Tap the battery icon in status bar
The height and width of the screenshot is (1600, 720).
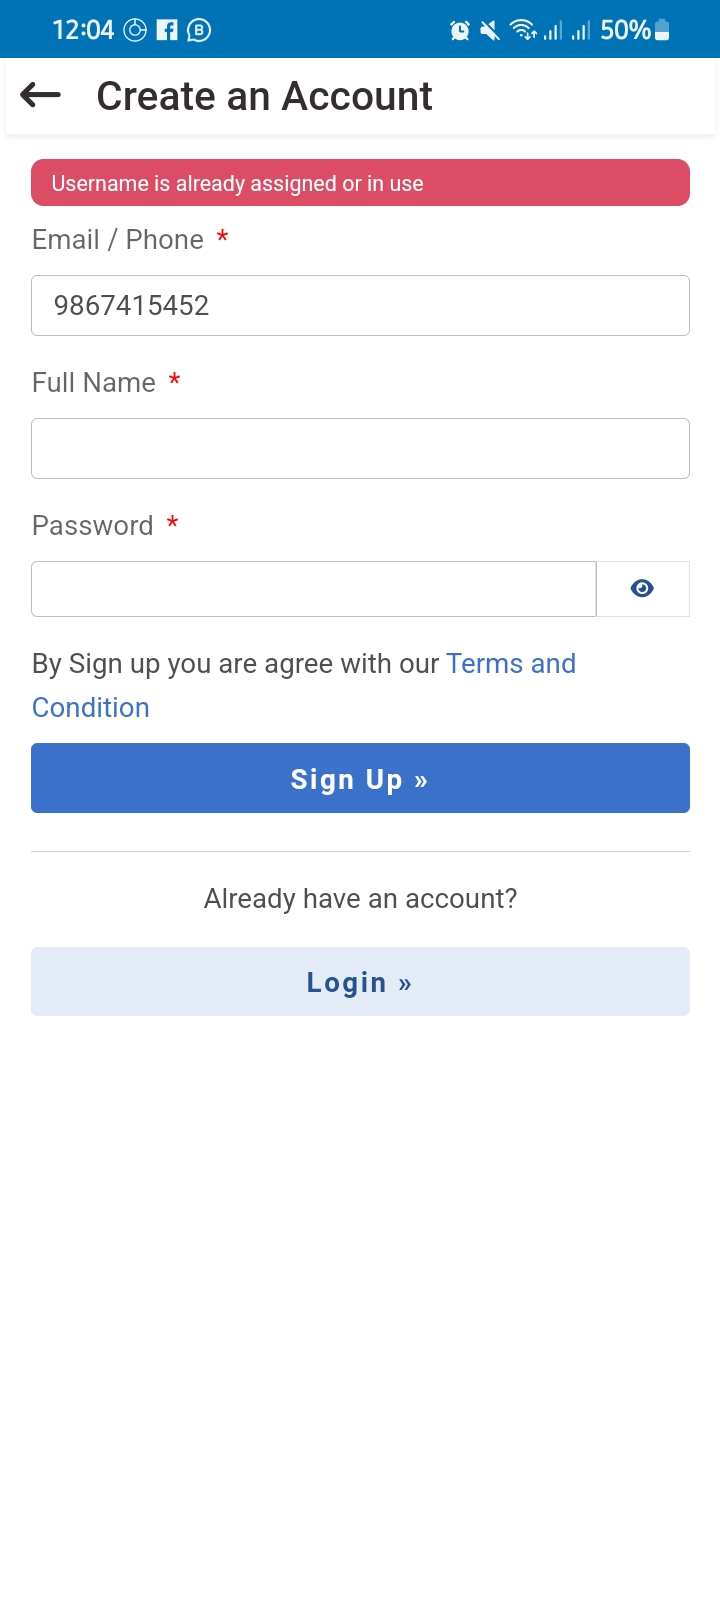tap(662, 30)
